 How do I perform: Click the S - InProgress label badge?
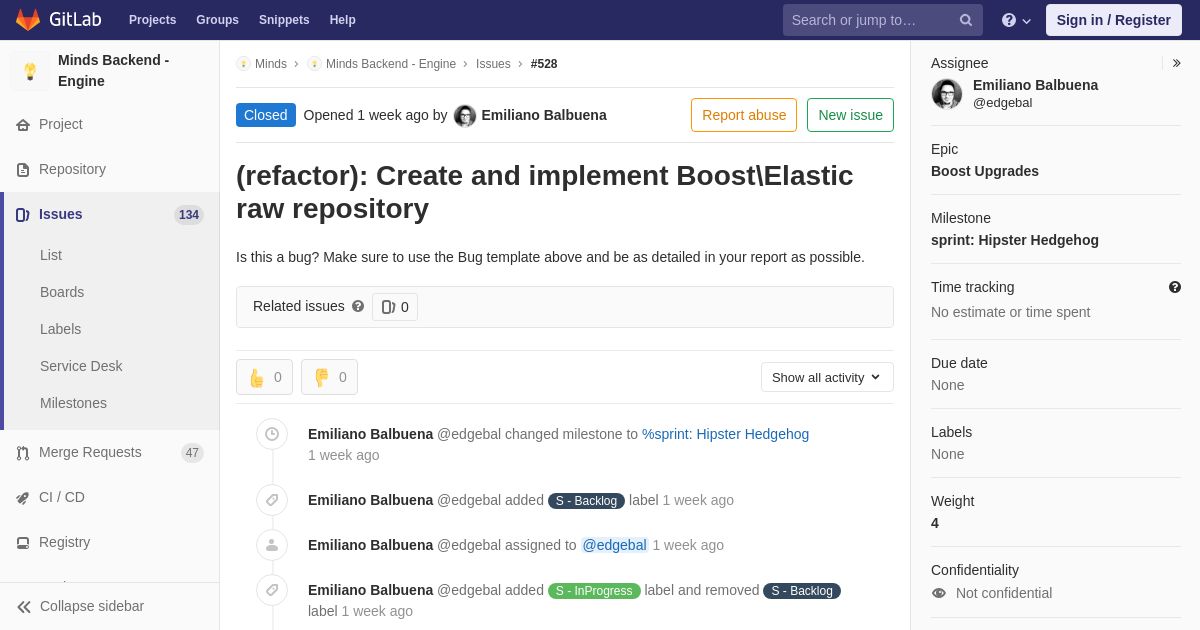[x=594, y=591]
